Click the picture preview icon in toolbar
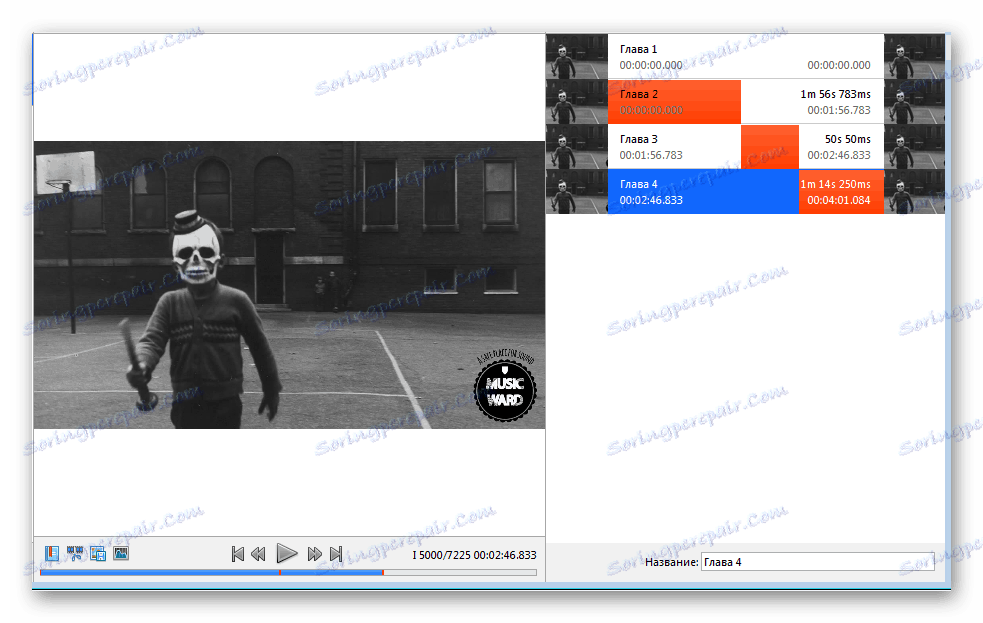The width and height of the screenshot is (983, 623). click(121, 553)
